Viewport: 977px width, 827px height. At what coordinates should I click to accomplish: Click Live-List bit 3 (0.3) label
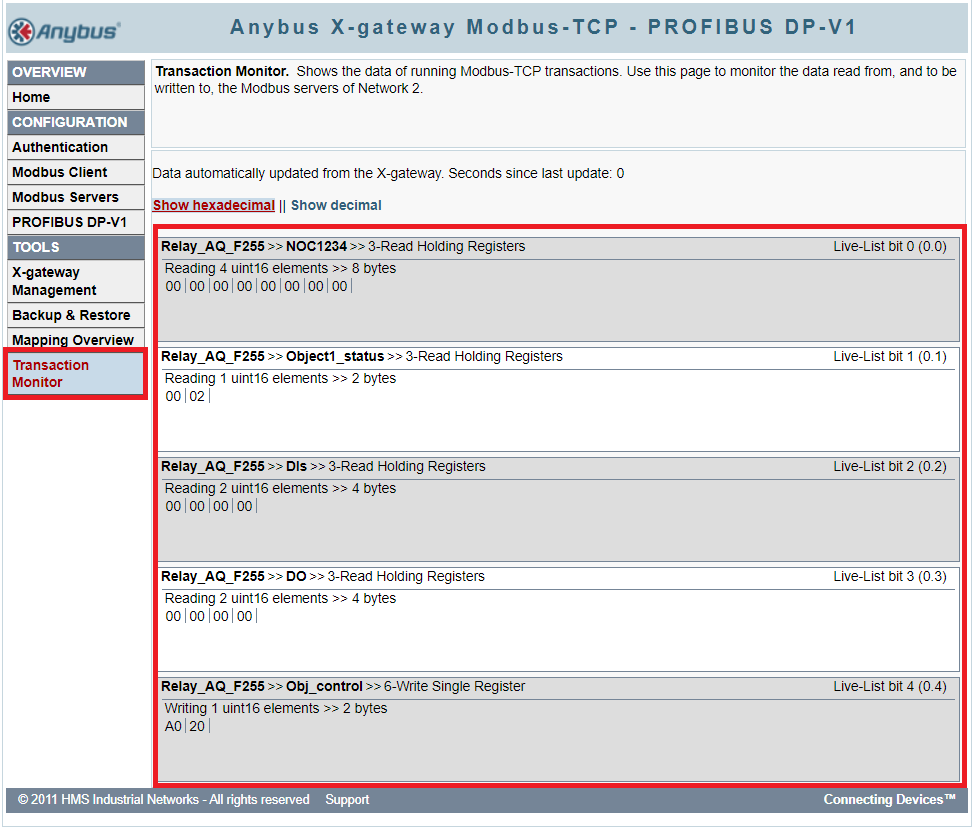(x=890, y=576)
